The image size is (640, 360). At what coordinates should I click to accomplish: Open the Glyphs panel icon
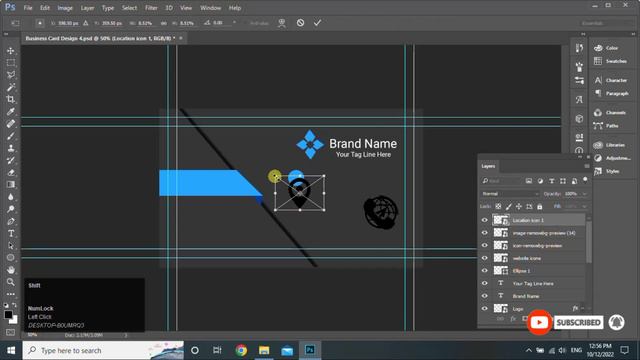(x=579, y=99)
